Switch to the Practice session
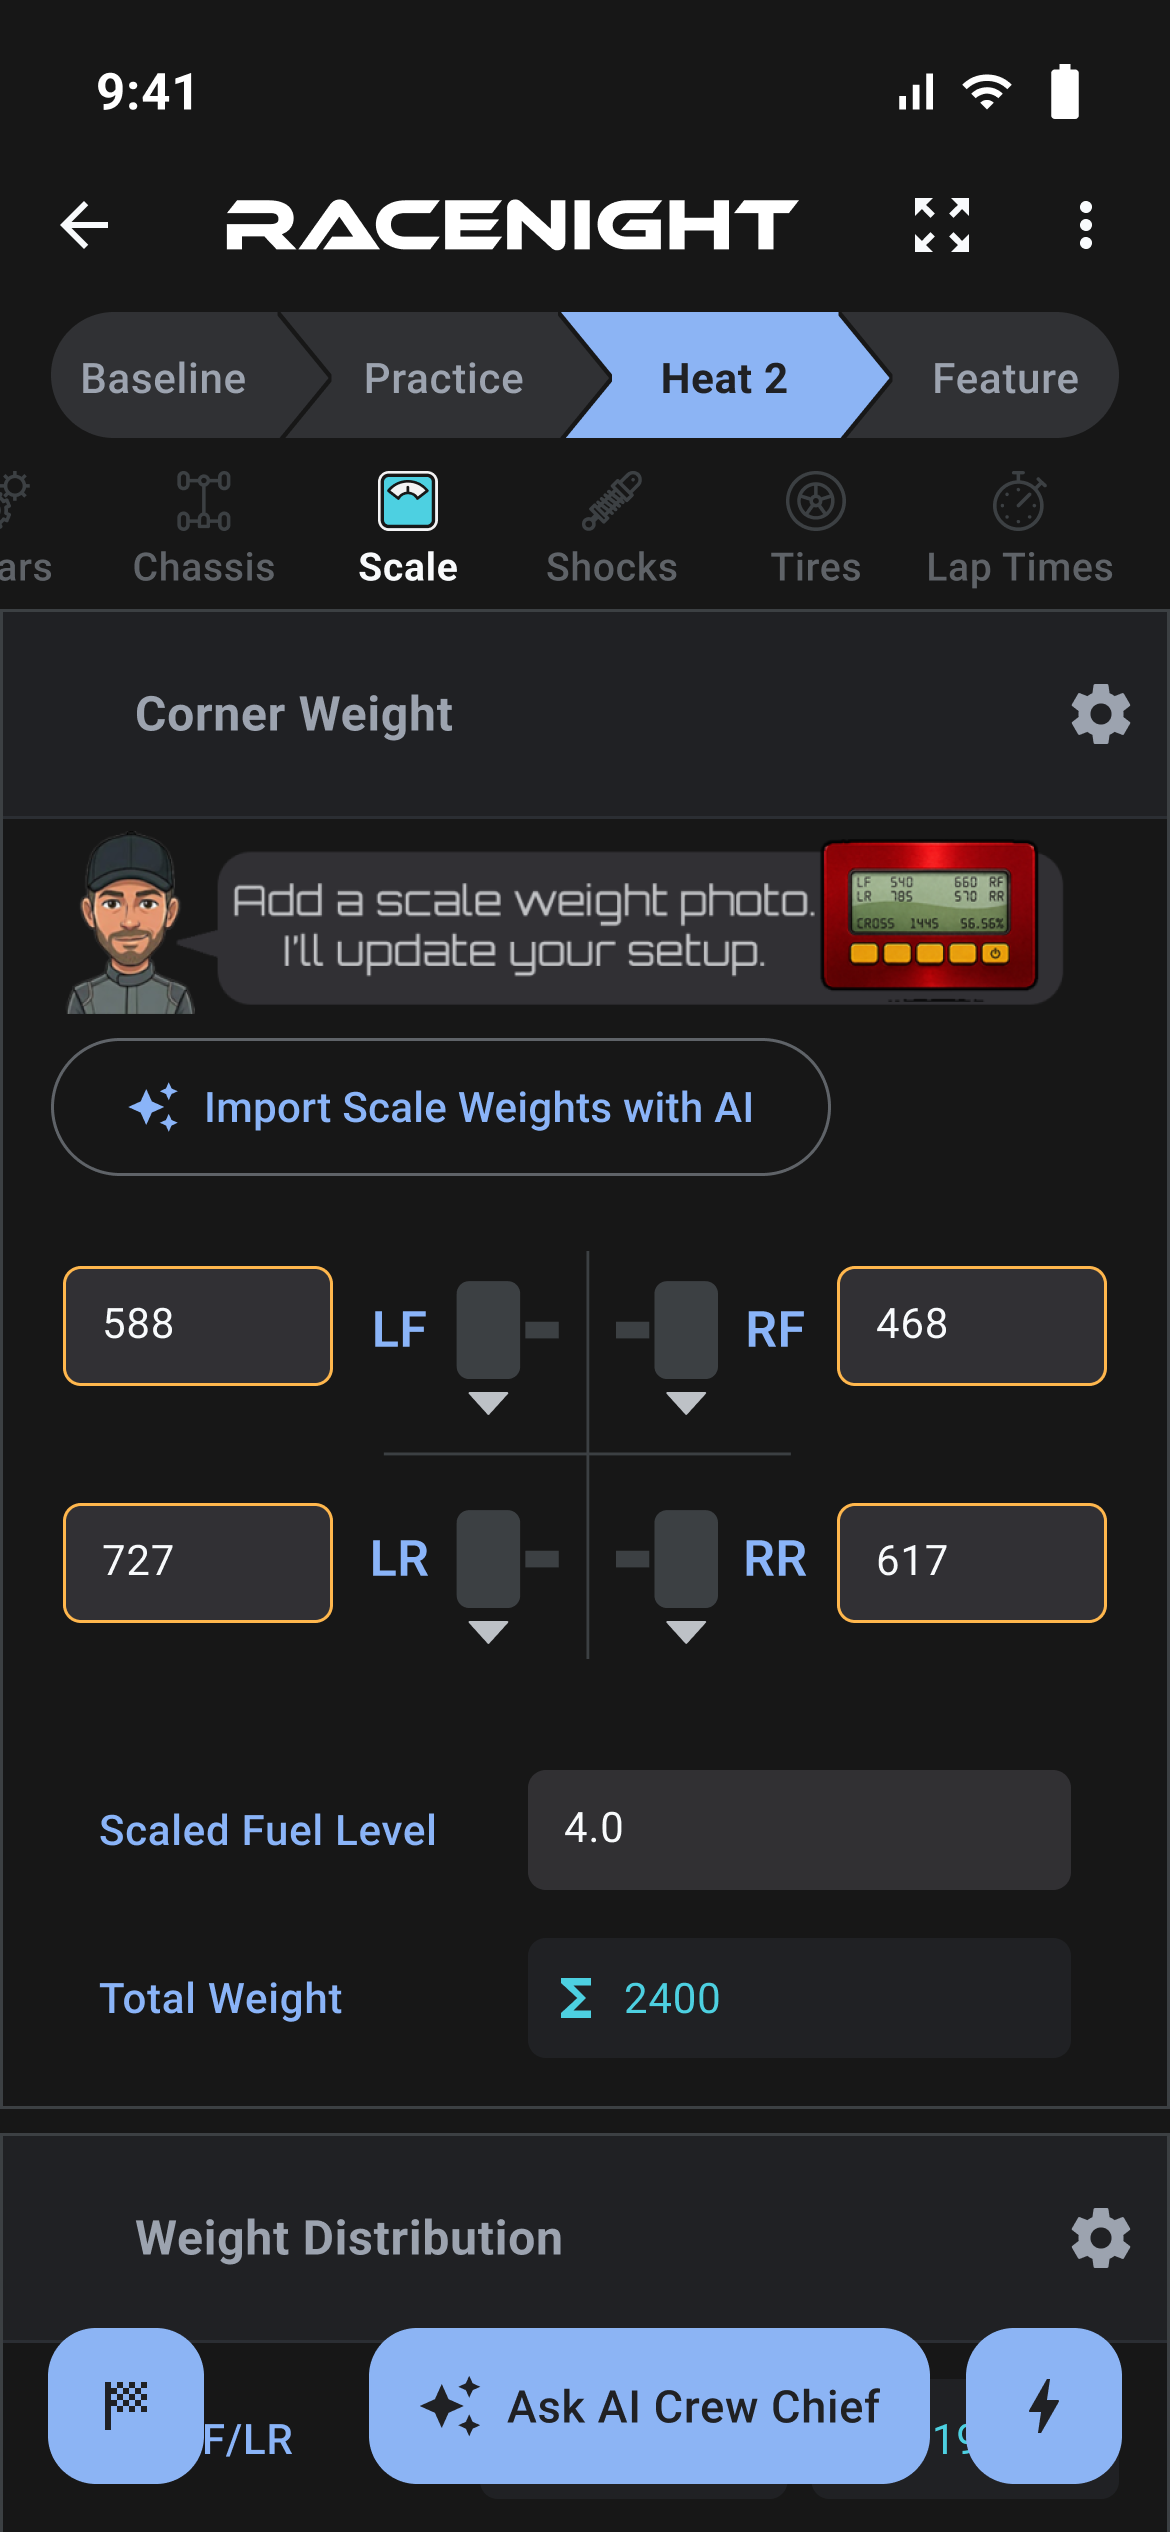The height and width of the screenshot is (2532, 1170). (x=444, y=376)
